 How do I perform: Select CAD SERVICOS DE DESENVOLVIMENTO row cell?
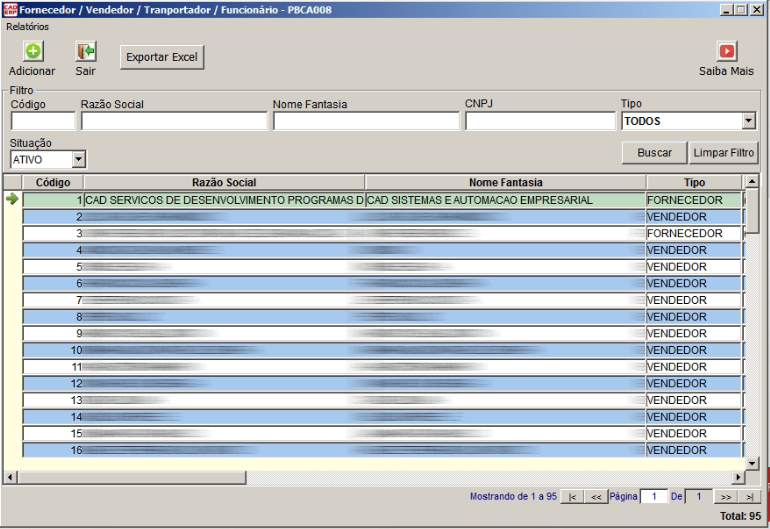pyautogui.click(x=224, y=200)
